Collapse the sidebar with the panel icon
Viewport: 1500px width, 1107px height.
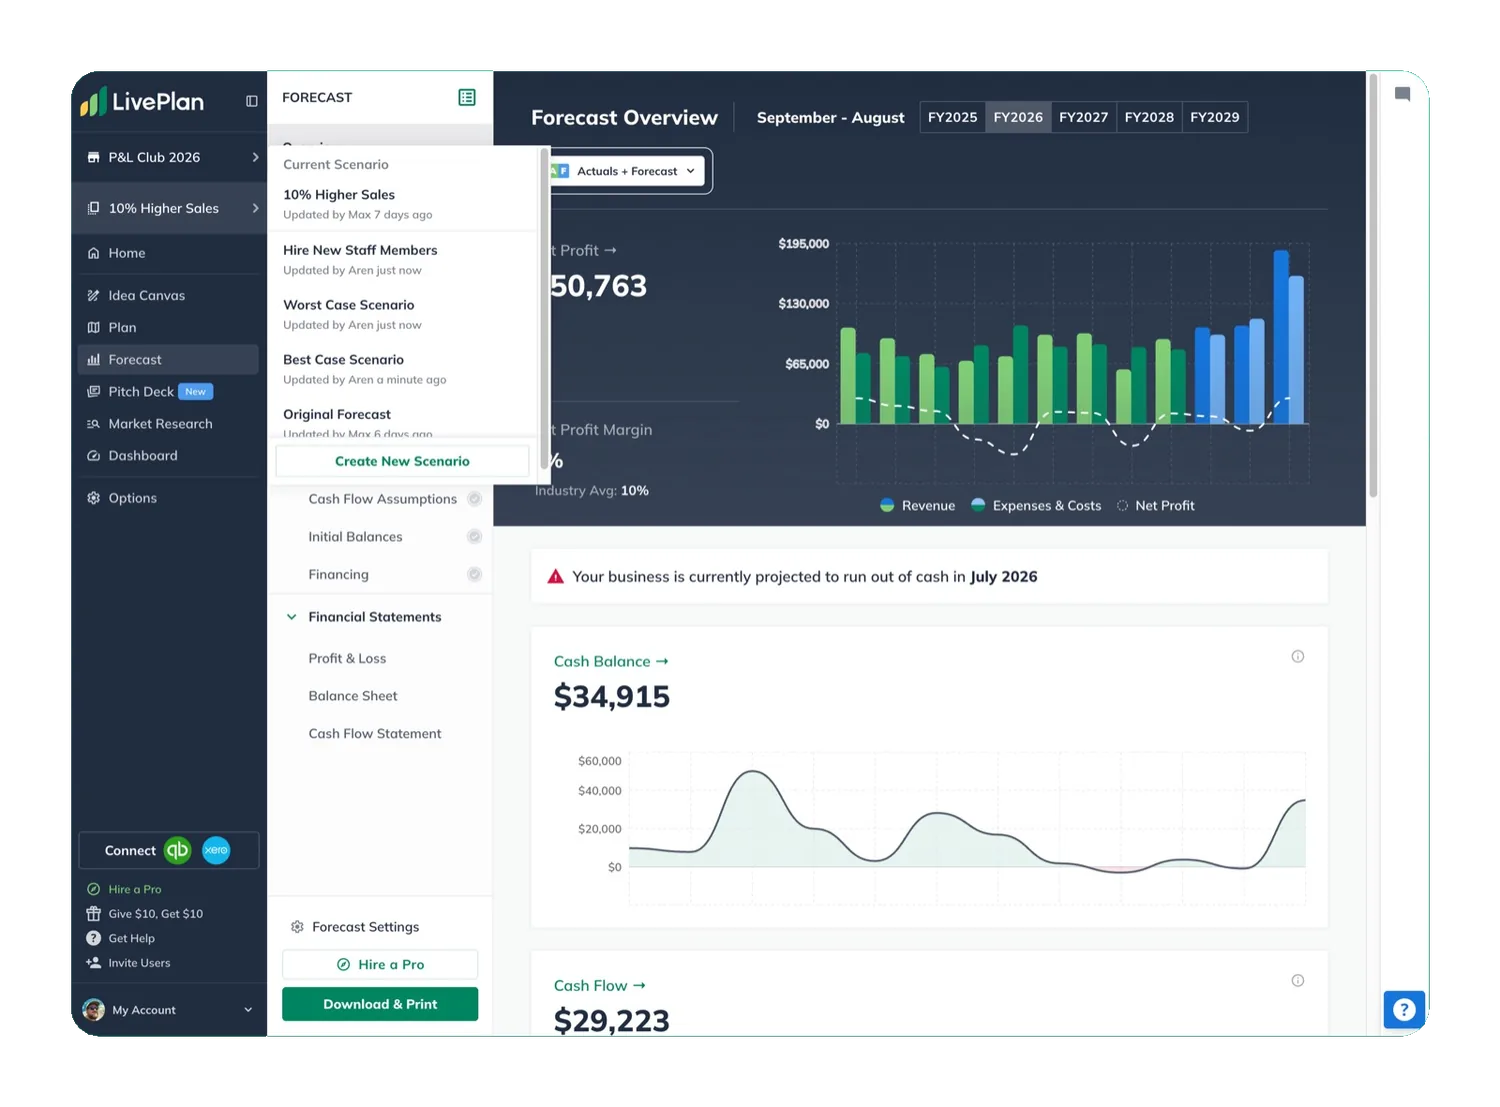click(252, 101)
